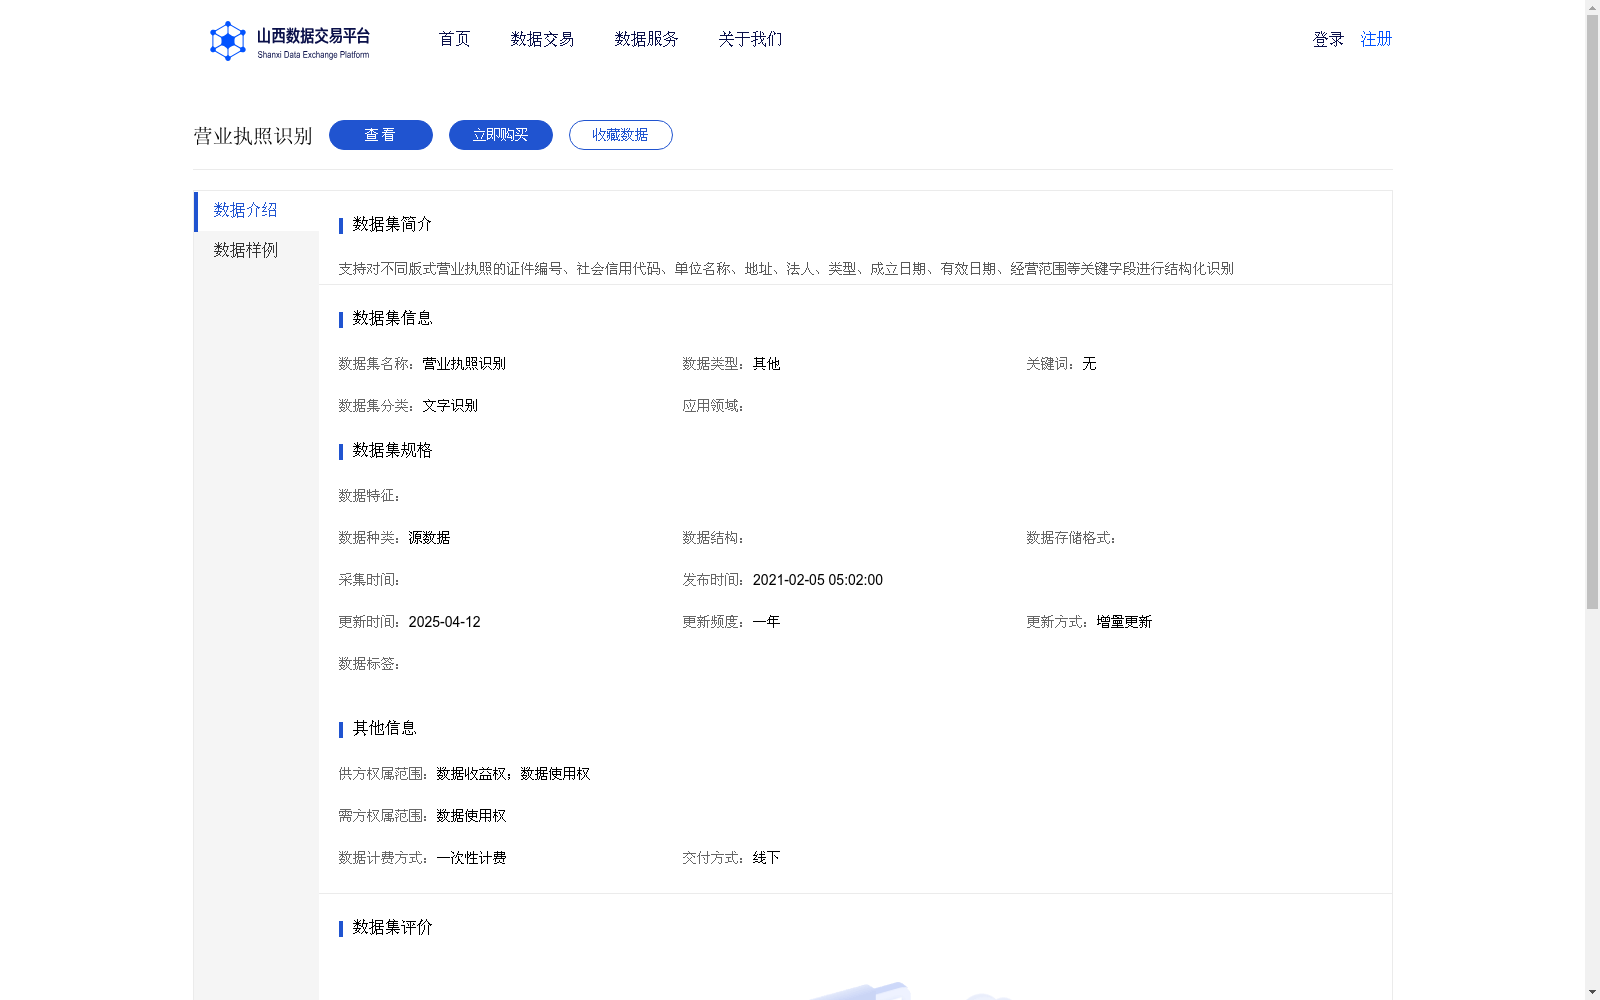Click the 数据标签 label
This screenshot has width=1600, height=1000.
[369, 664]
